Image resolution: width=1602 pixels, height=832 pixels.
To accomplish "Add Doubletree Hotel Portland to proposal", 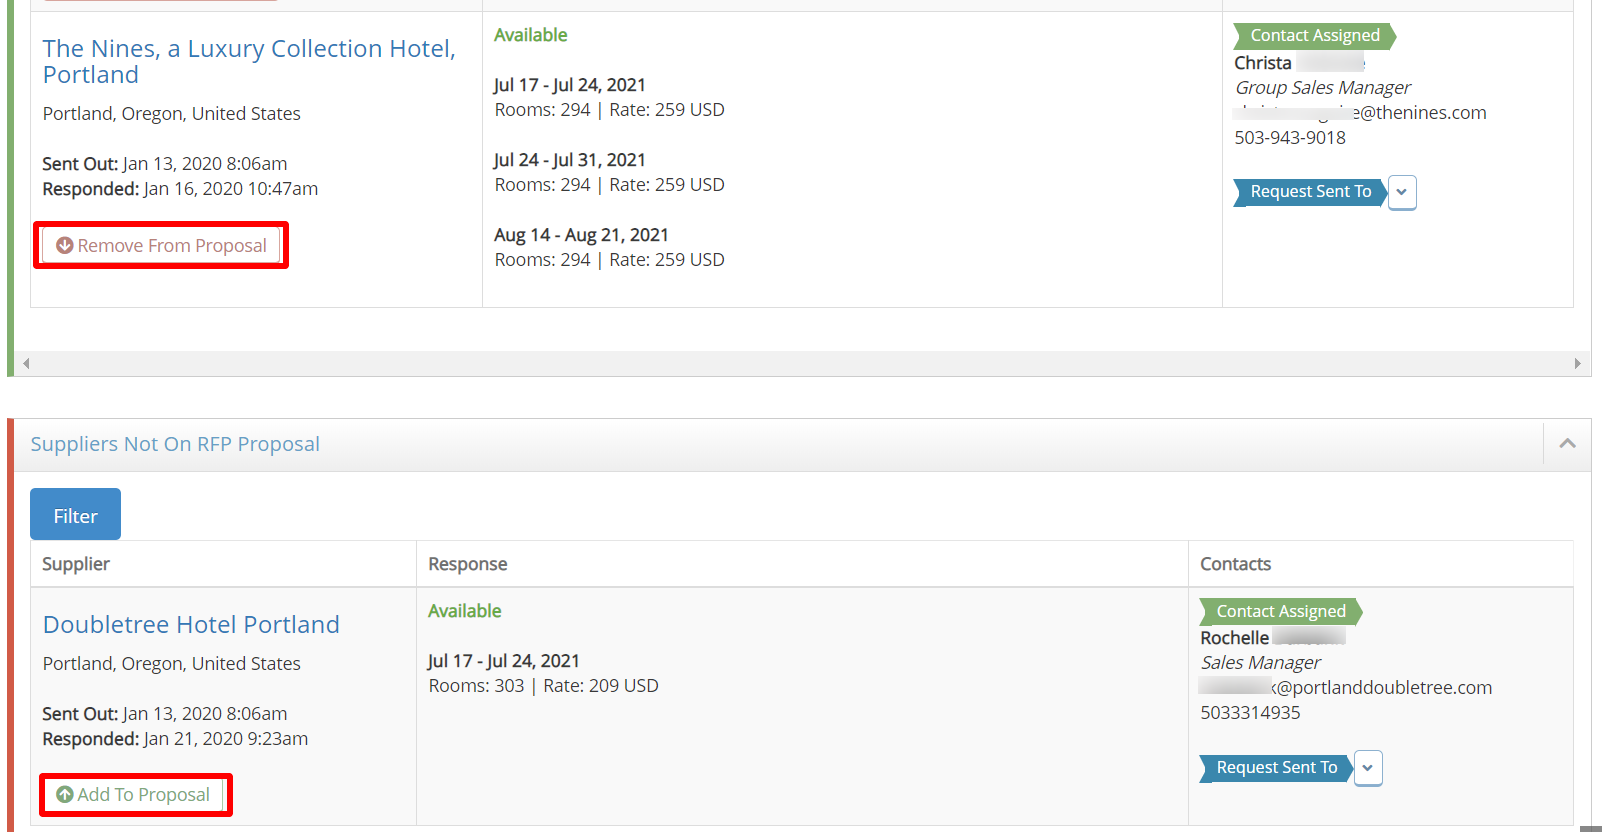I will 134,795.
